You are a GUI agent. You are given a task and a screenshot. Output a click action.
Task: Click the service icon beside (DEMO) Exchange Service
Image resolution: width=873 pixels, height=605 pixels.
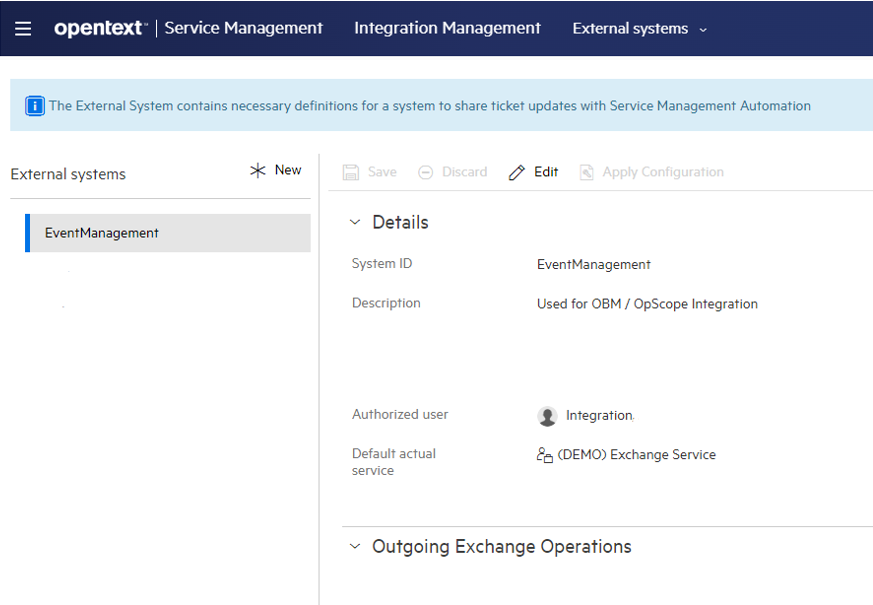pyautogui.click(x=545, y=454)
